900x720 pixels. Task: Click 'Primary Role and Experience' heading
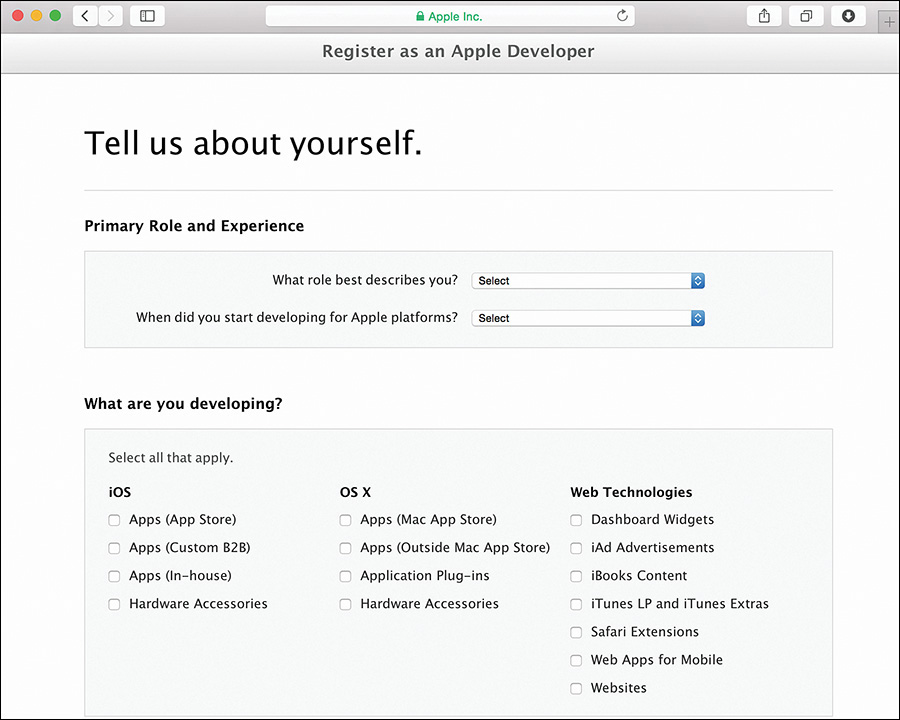click(x=194, y=226)
